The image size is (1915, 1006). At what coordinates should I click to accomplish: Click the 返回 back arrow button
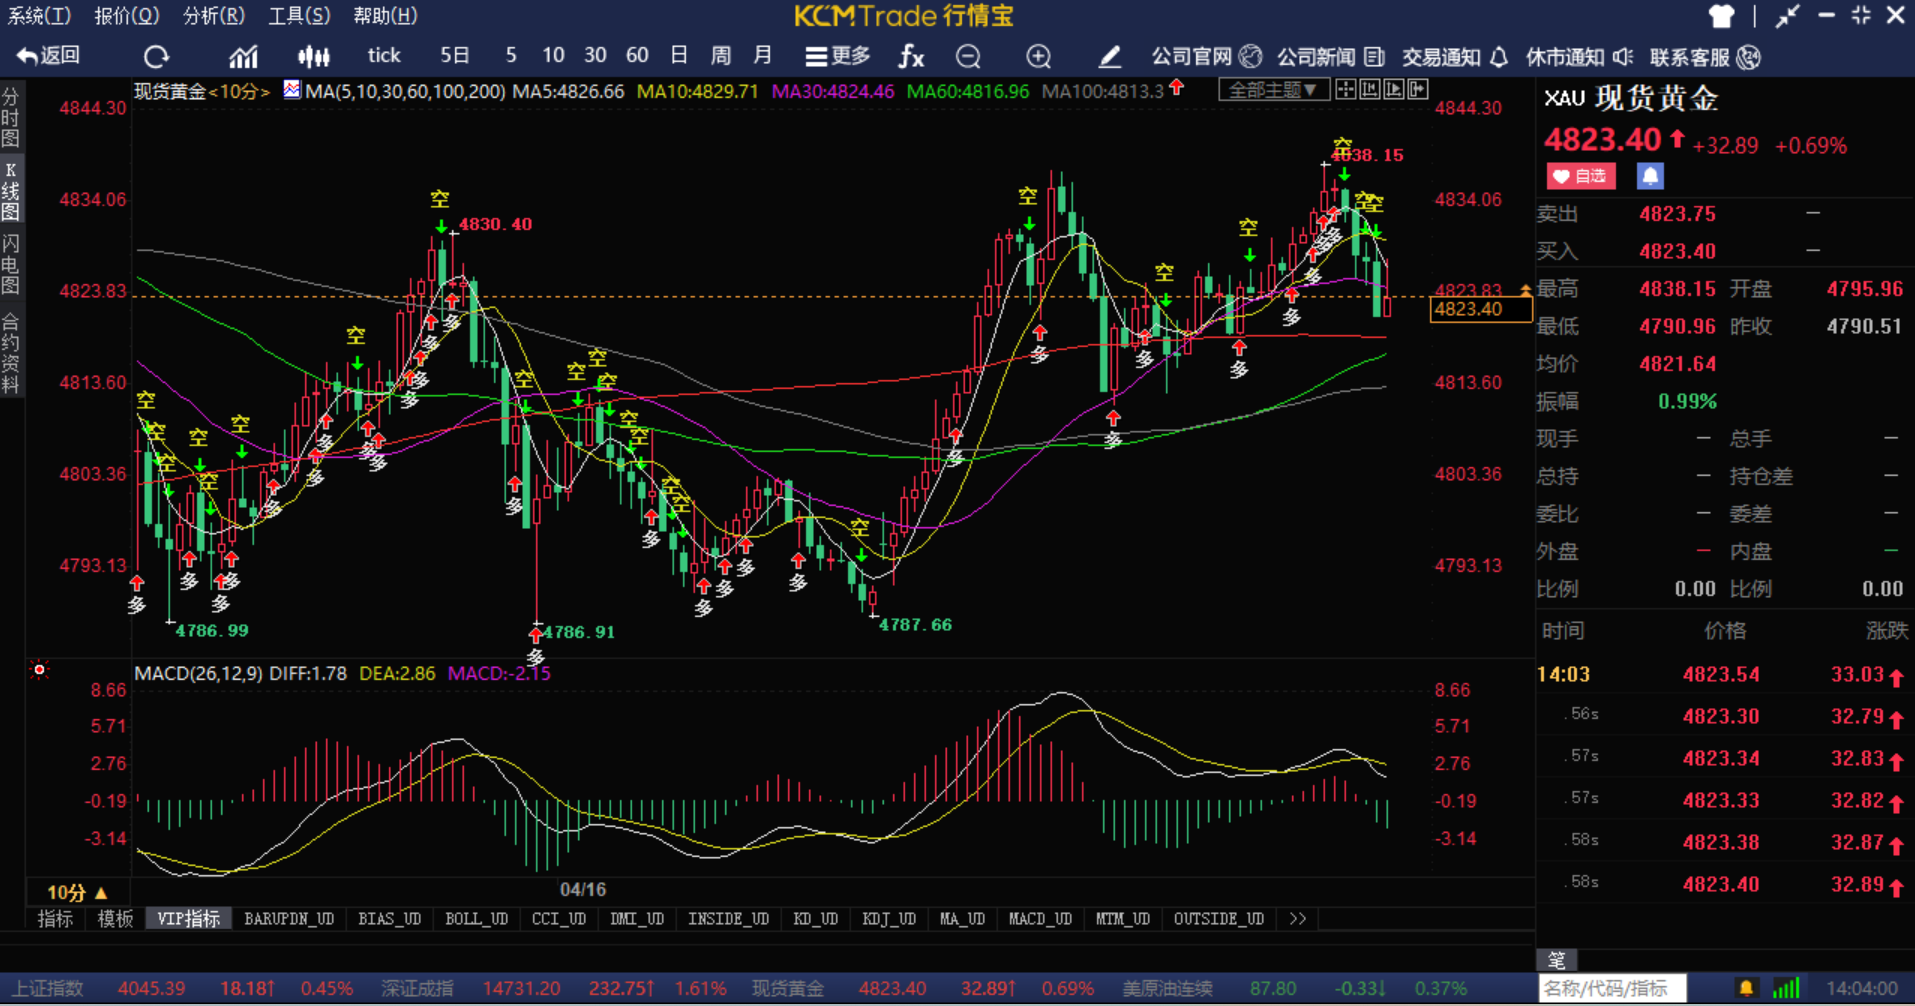tap(48, 56)
